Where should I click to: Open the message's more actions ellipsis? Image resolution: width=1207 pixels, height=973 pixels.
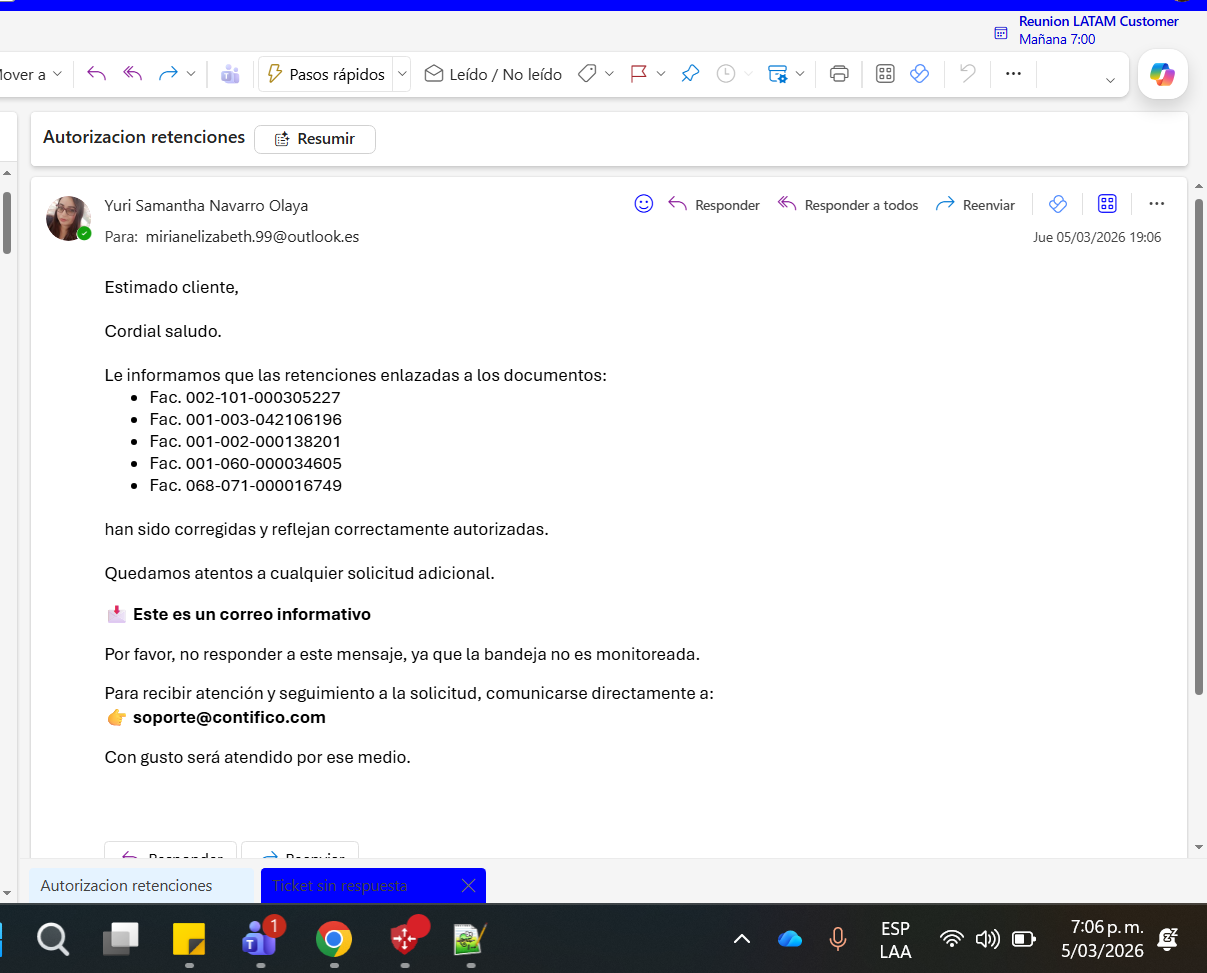1157,204
